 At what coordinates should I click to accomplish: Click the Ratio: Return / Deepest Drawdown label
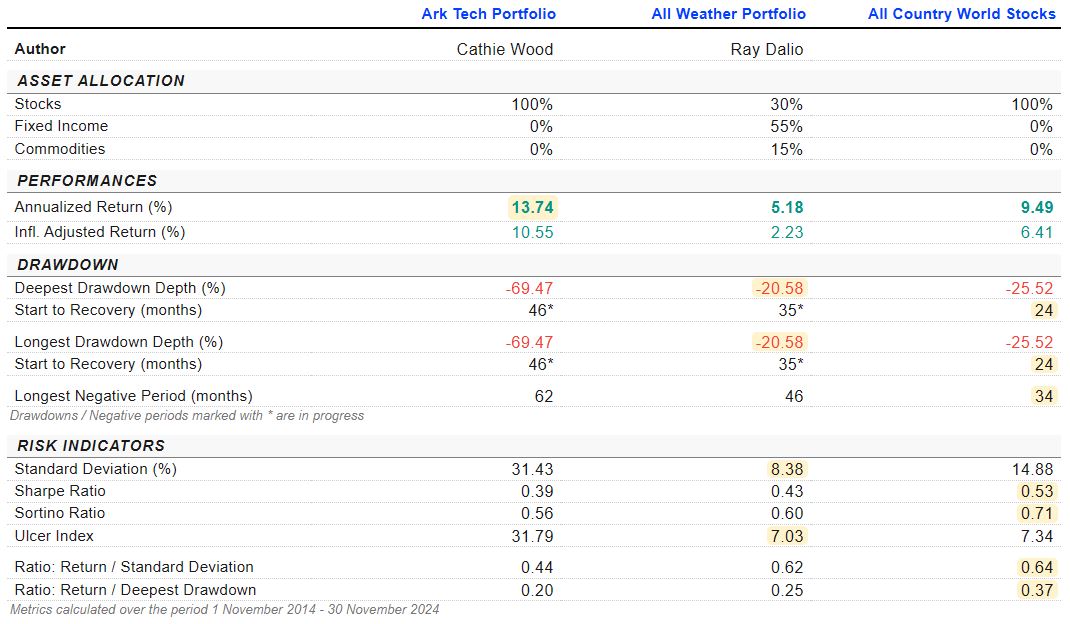tap(136, 590)
